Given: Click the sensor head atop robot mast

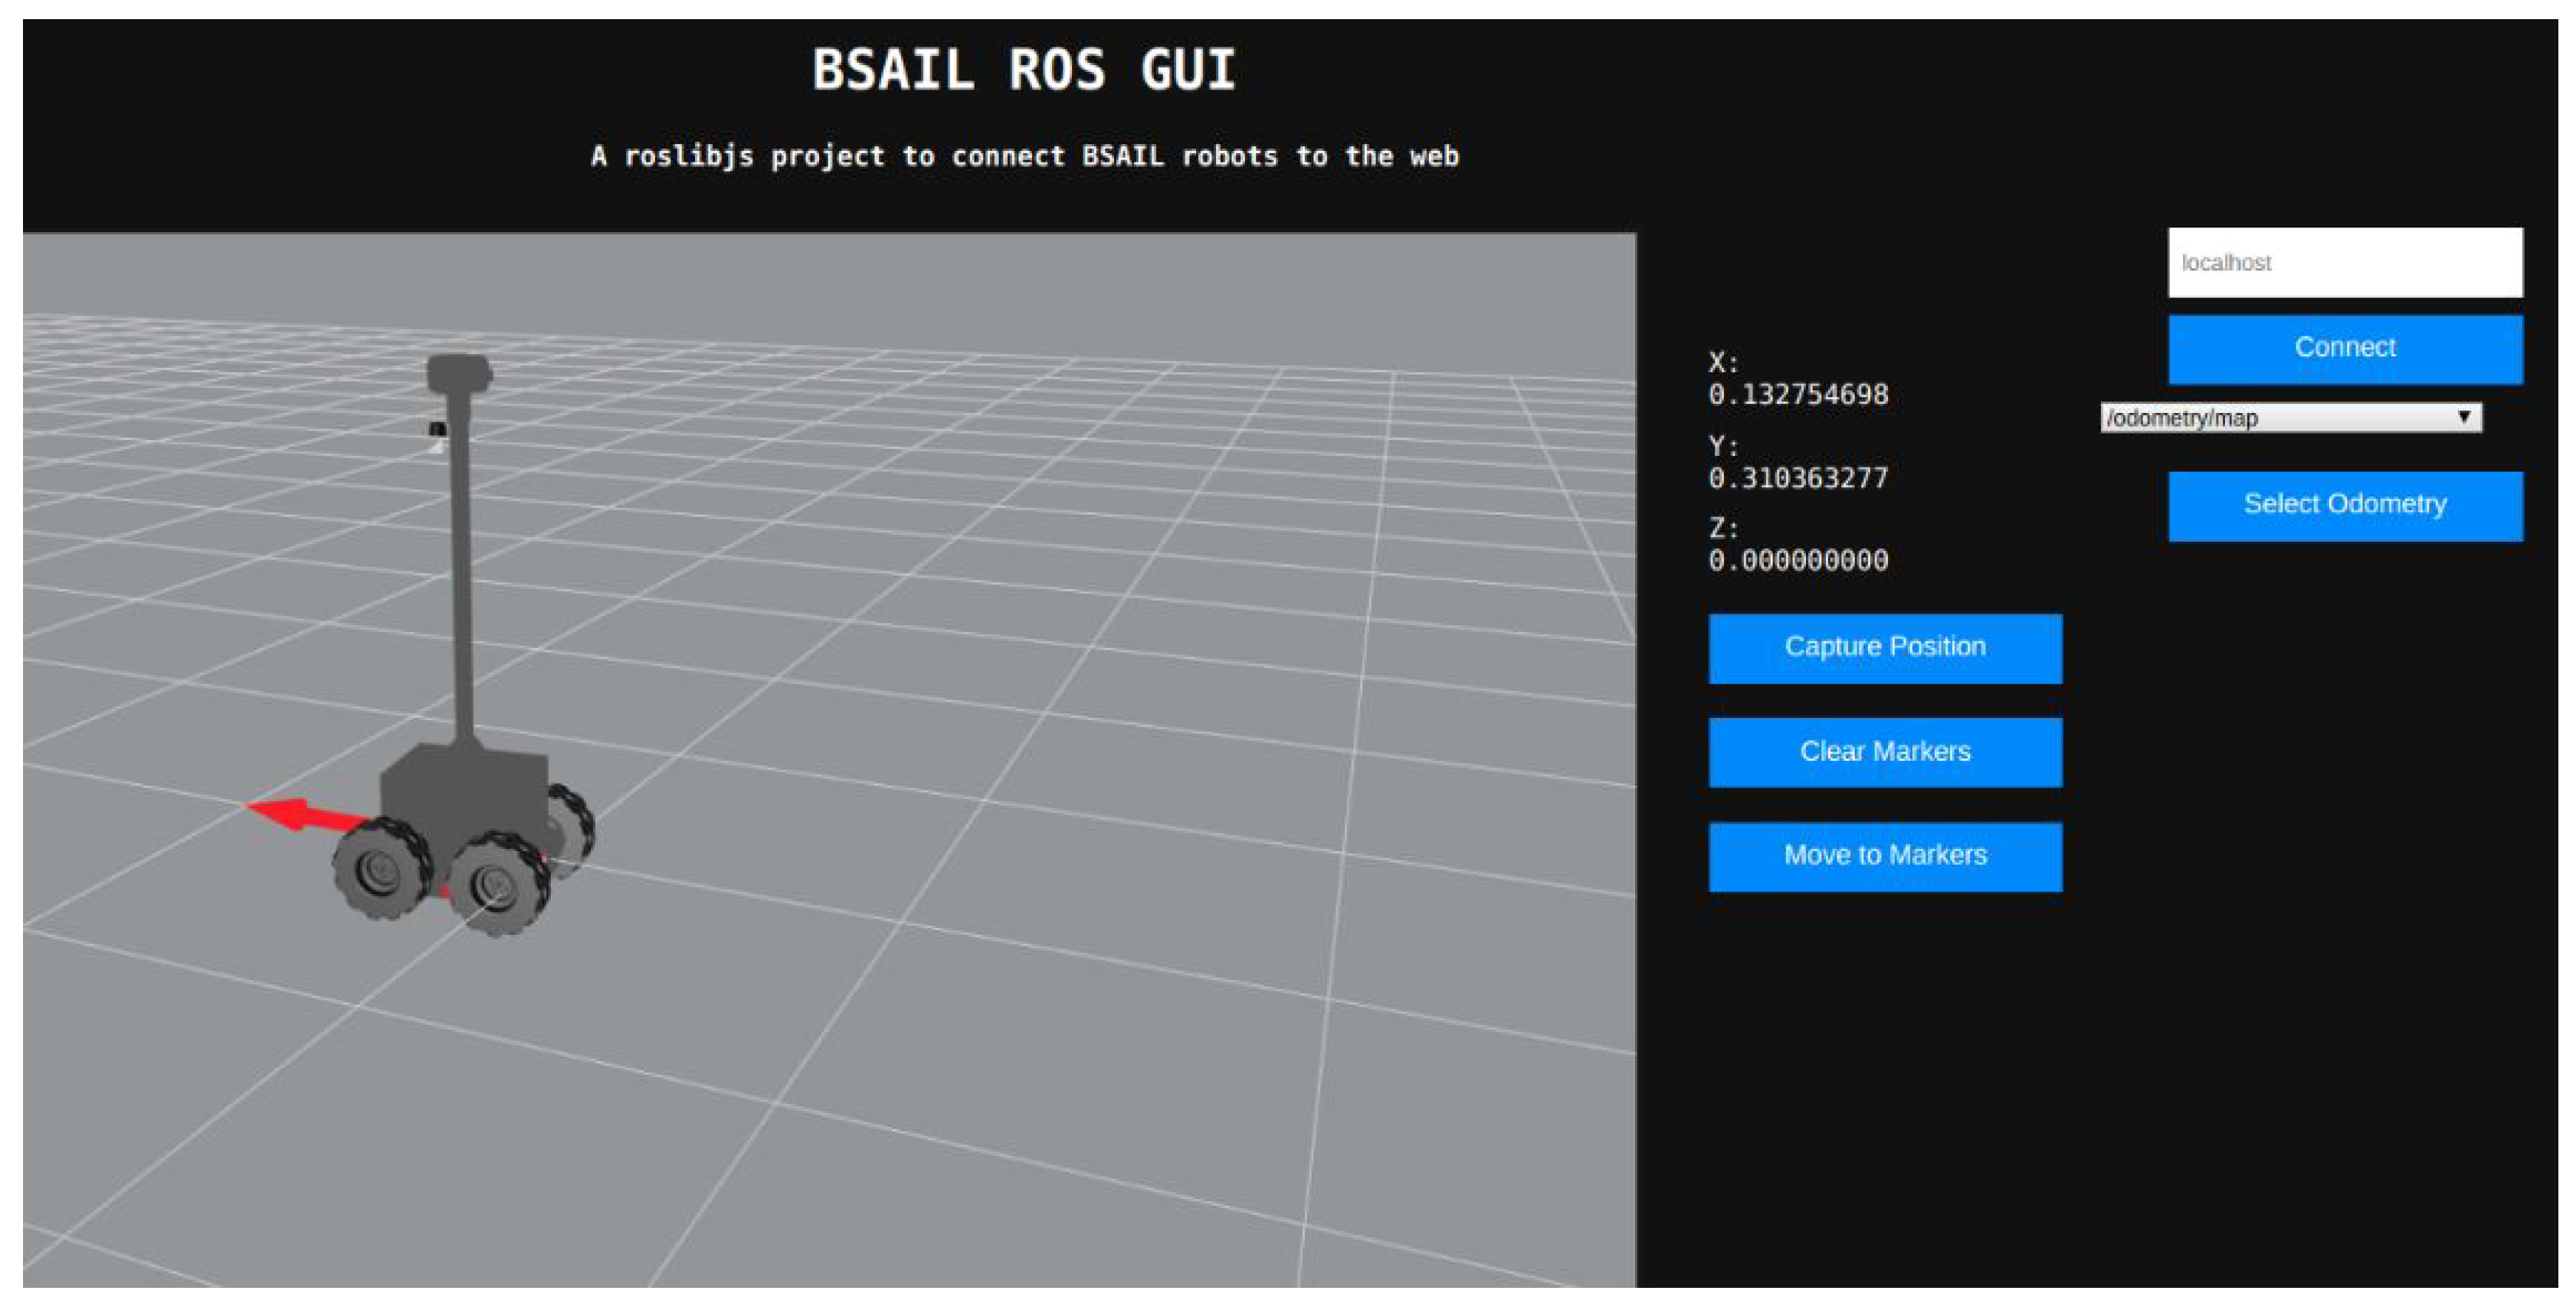Looking at the screenshot, I should pos(458,373).
